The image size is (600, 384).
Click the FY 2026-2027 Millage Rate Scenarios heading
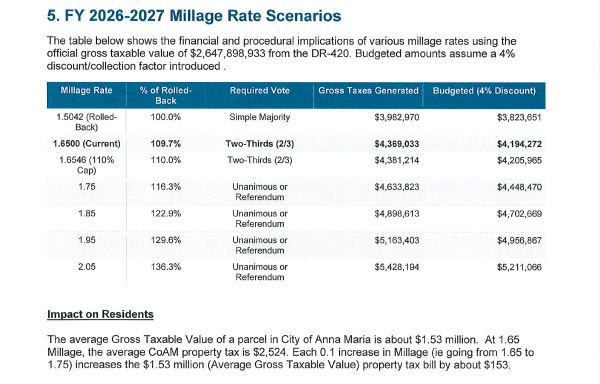click(x=194, y=16)
